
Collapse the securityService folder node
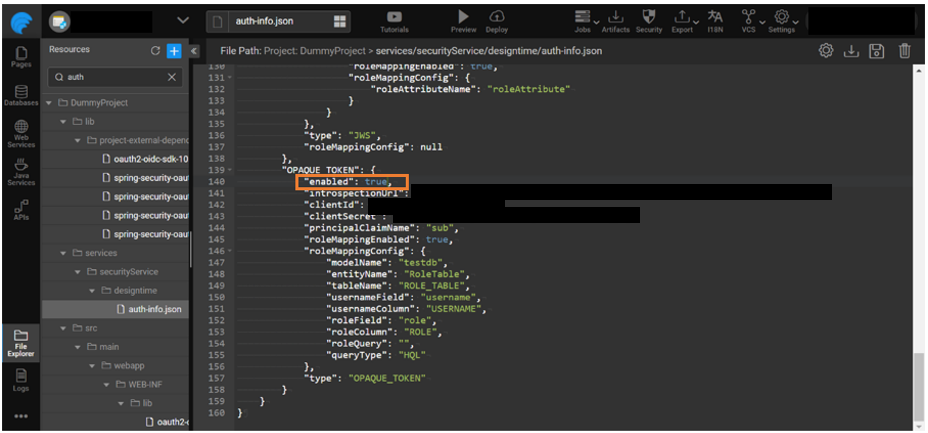point(78,272)
